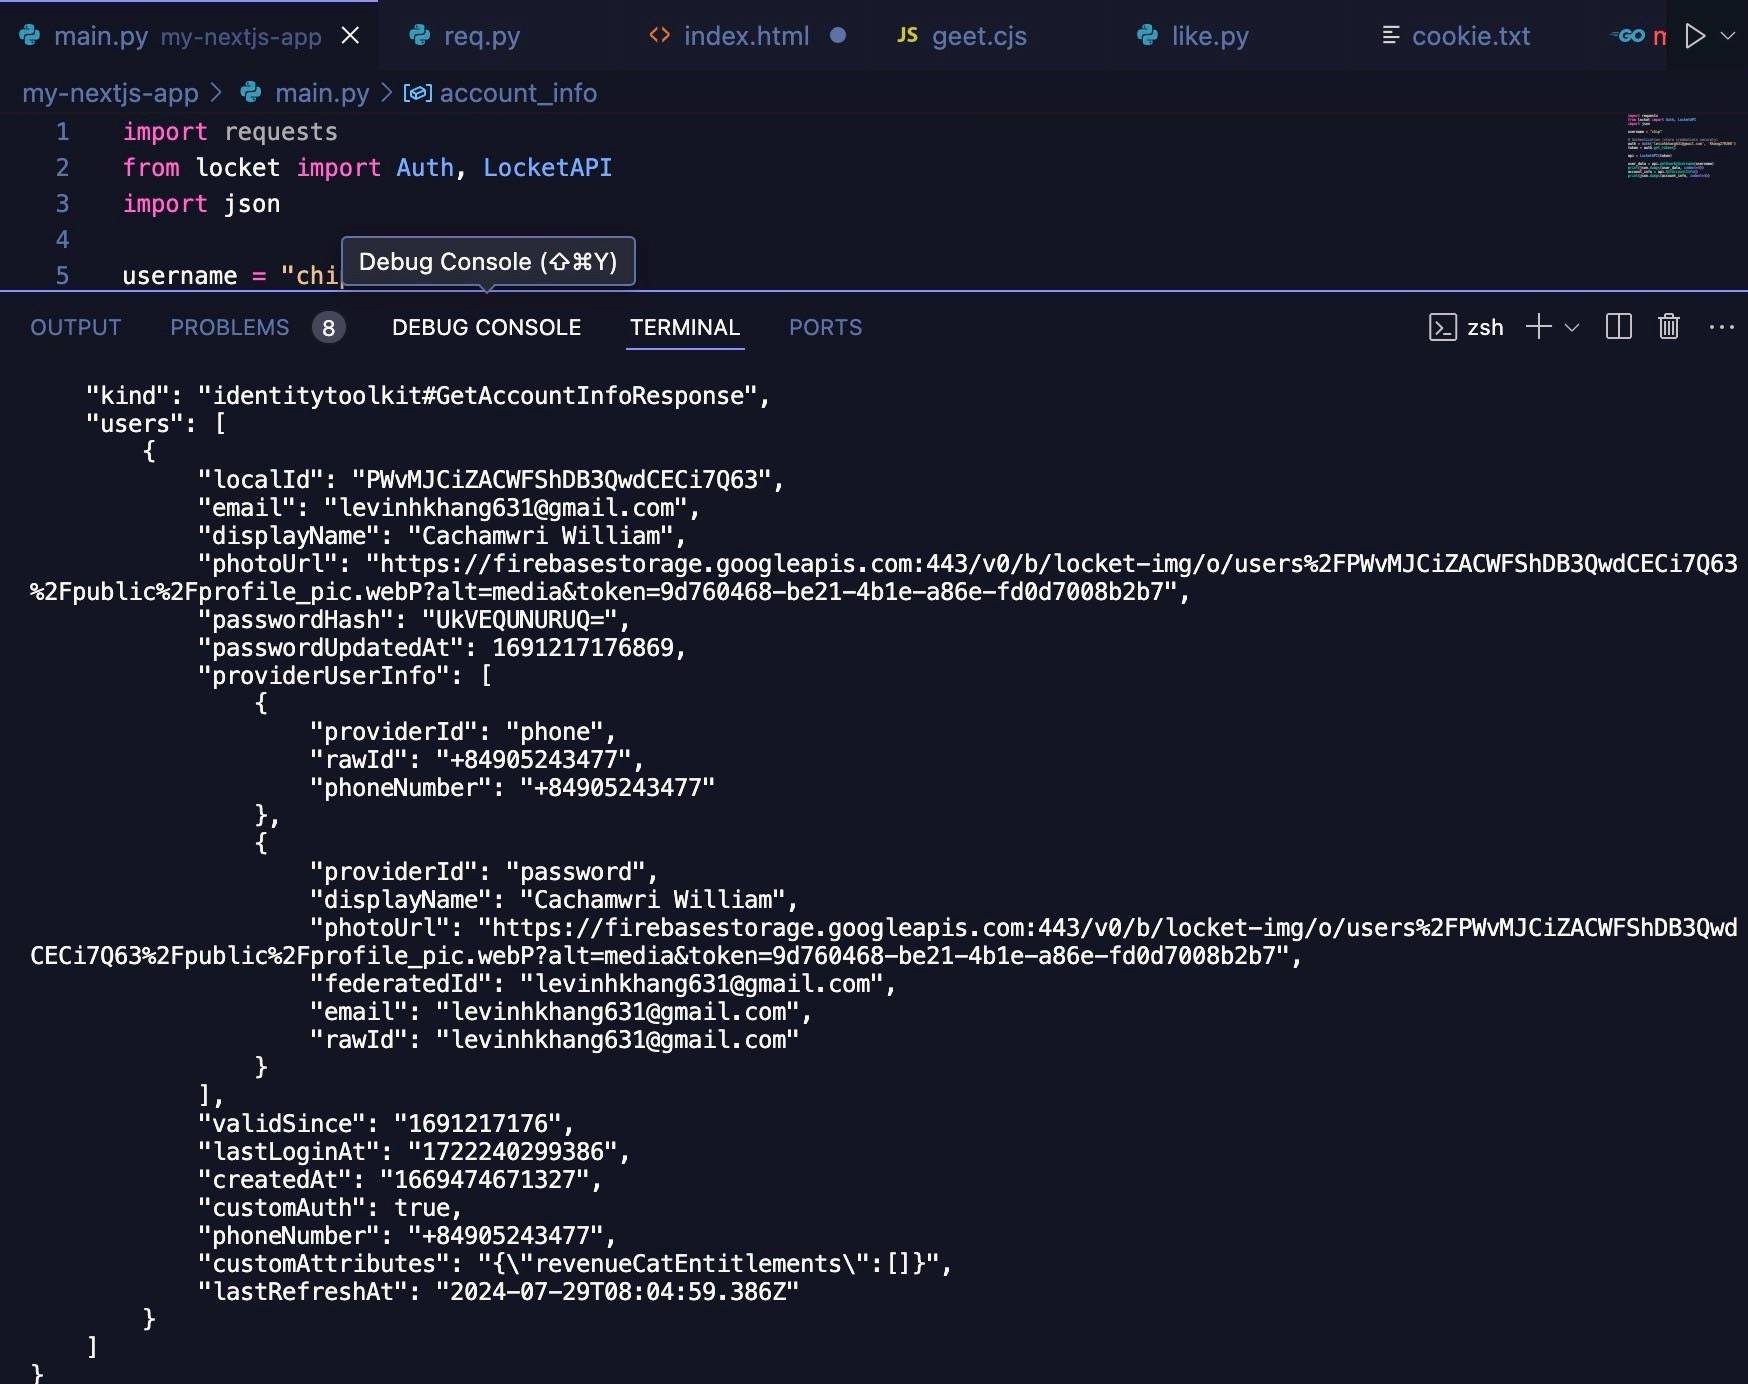This screenshot has width=1748, height=1384.
Task: Expand the terminal launch profile dropdown
Action: (1572, 327)
